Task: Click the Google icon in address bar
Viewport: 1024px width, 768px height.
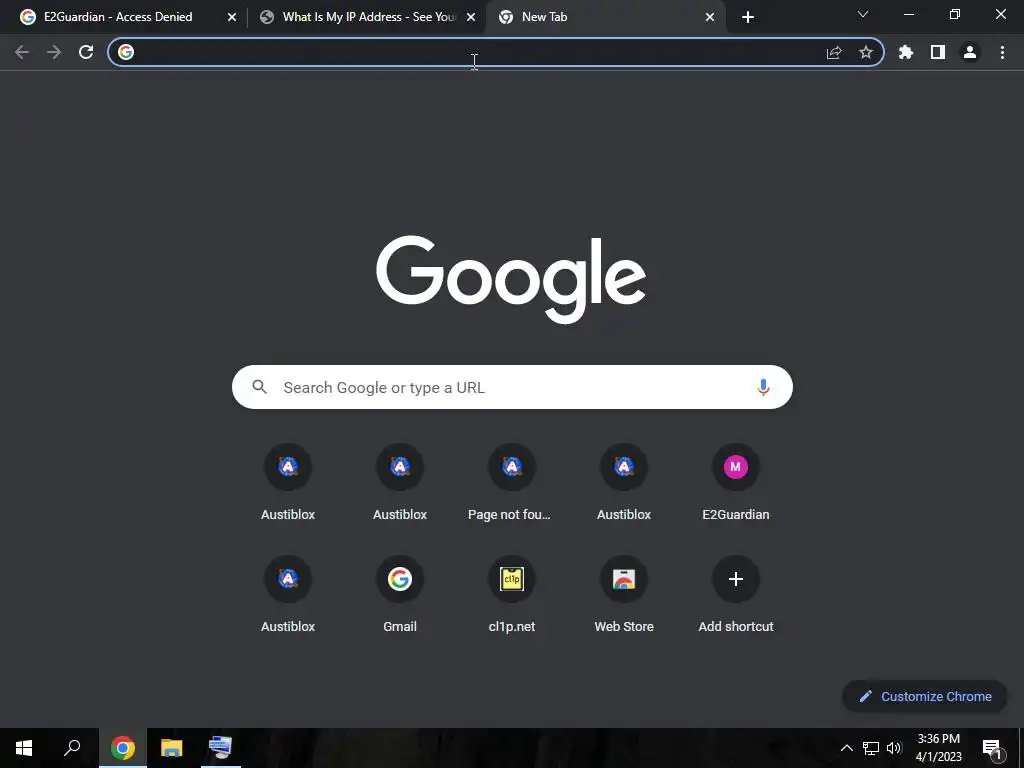Action: (x=126, y=52)
